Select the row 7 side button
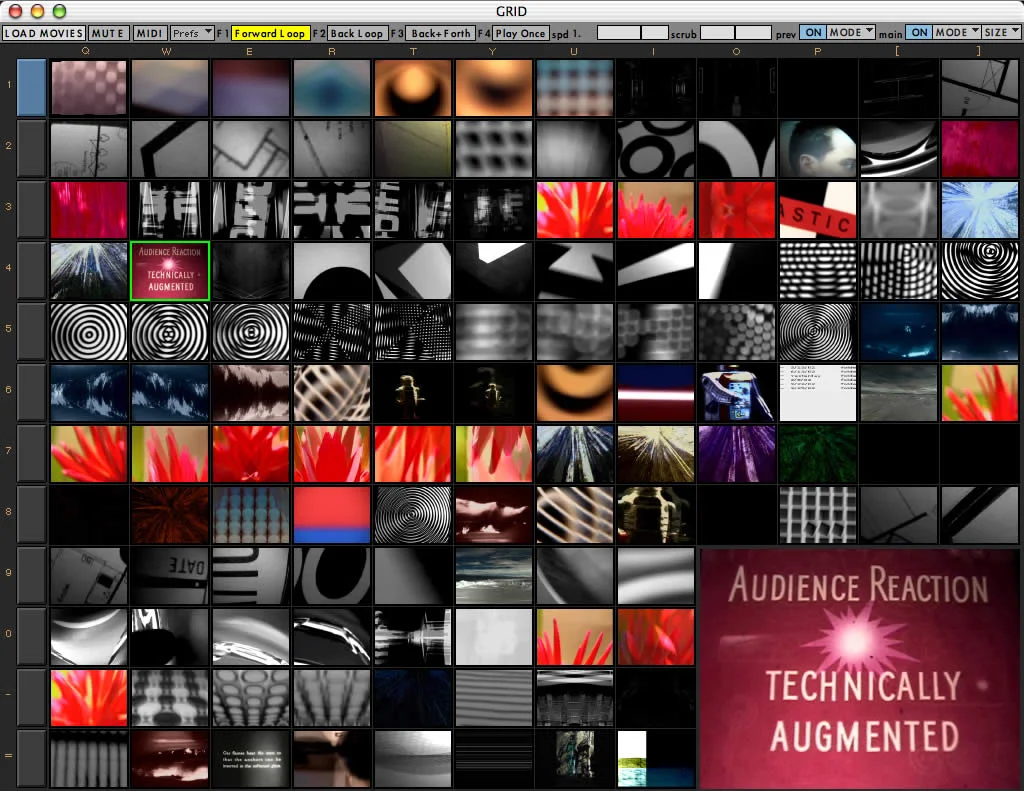The height and width of the screenshot is (791, 1024). click(x=31, y=453)
